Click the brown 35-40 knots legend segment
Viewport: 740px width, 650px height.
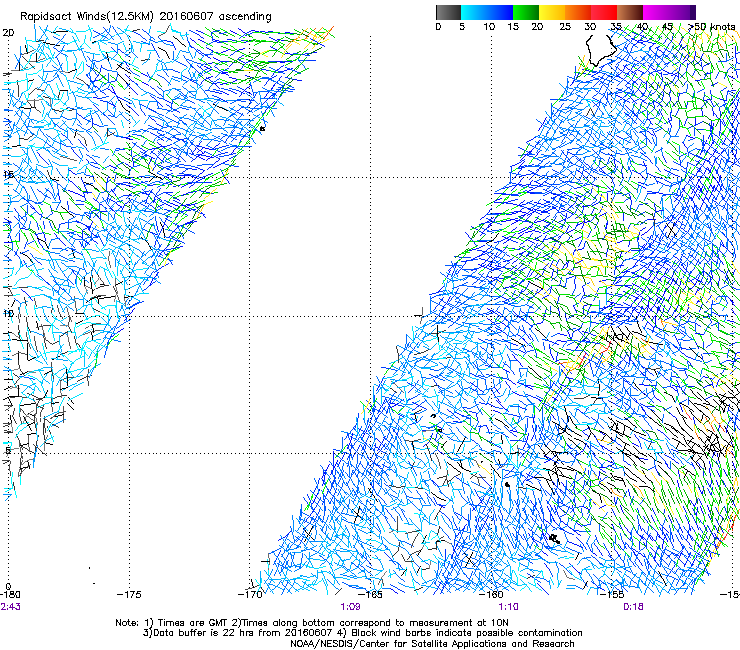[x=630, y=12]
